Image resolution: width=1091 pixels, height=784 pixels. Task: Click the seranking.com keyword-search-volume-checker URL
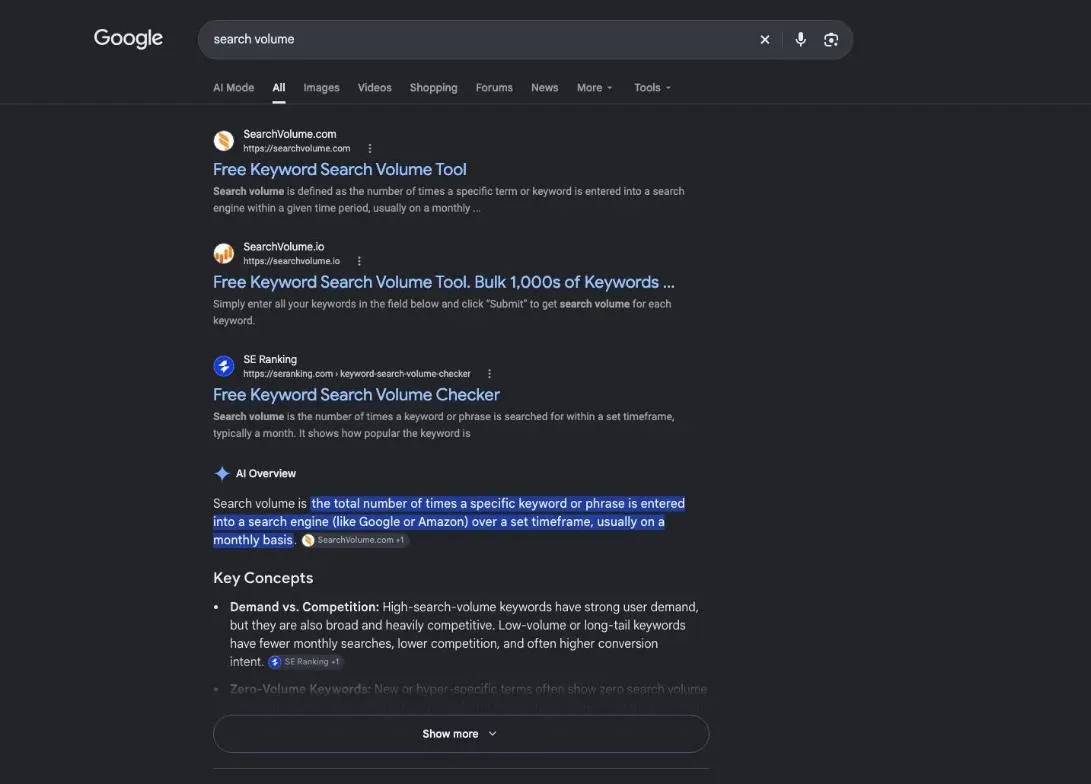[x=357, y=374]
